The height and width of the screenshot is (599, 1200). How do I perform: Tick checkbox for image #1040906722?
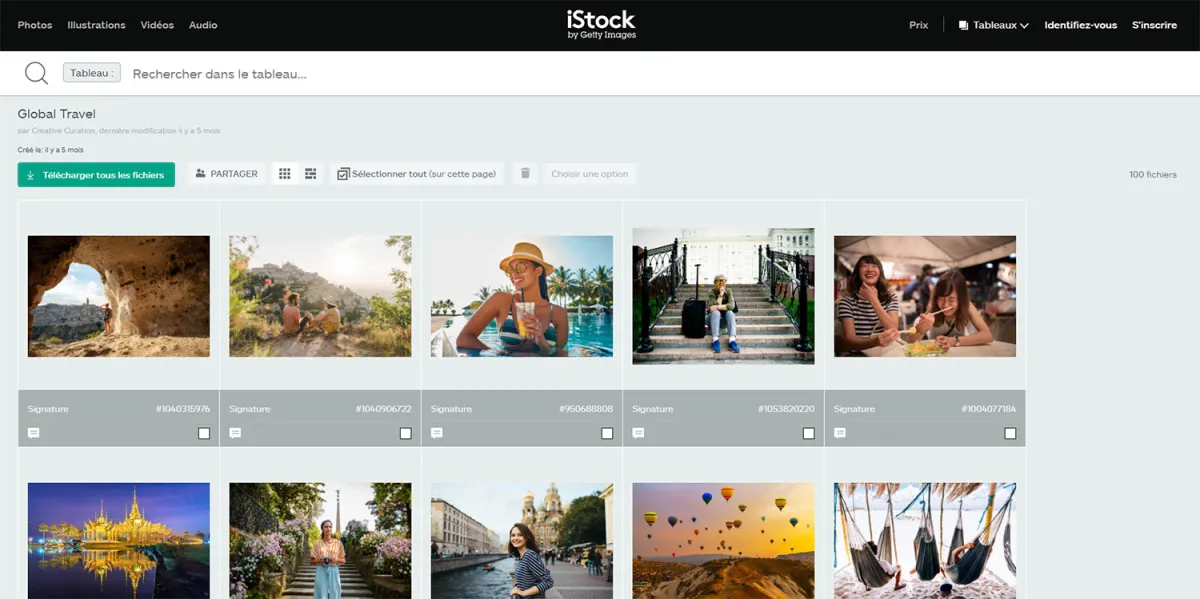click(x=405, y=433)
